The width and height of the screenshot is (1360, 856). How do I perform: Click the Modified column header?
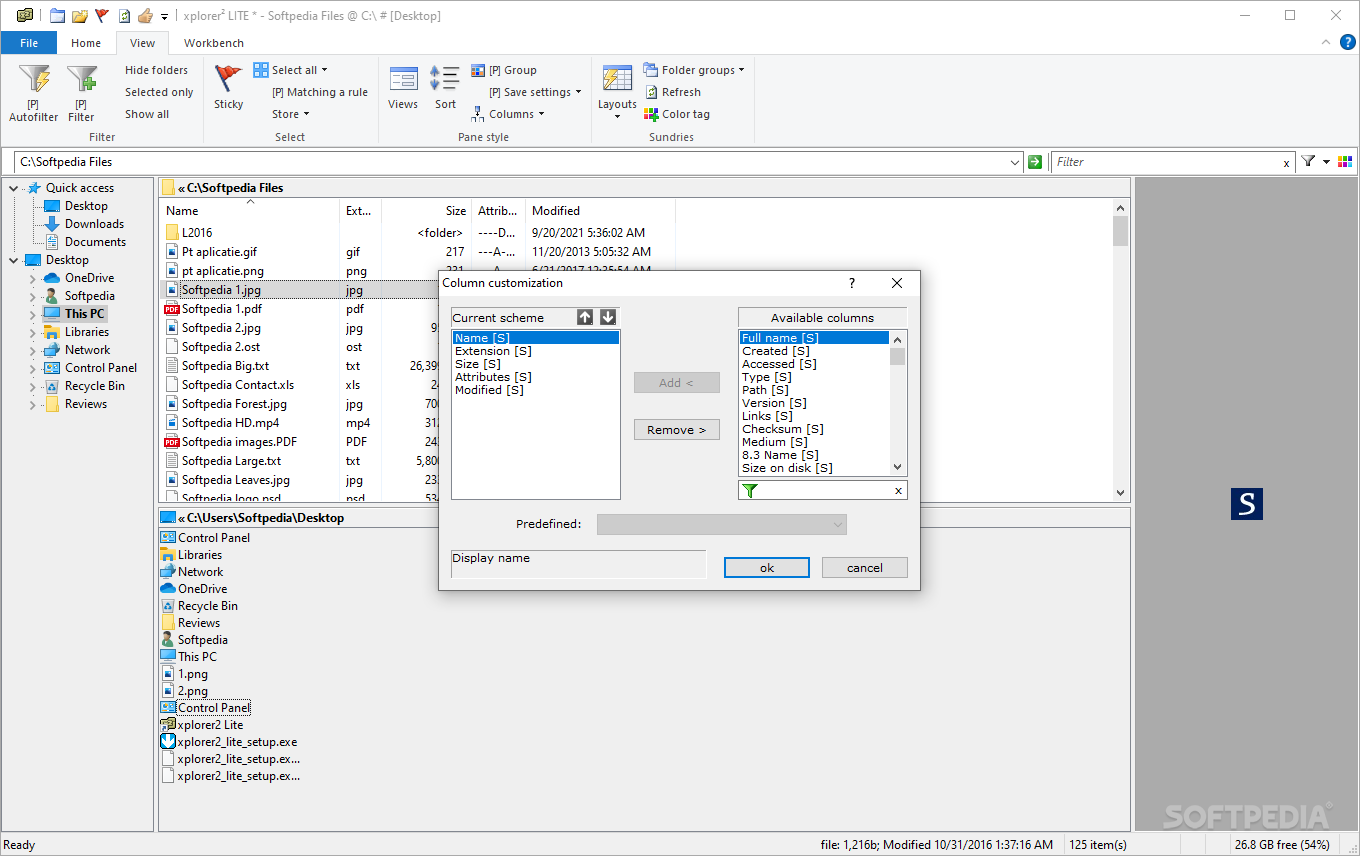pos(600,211)
